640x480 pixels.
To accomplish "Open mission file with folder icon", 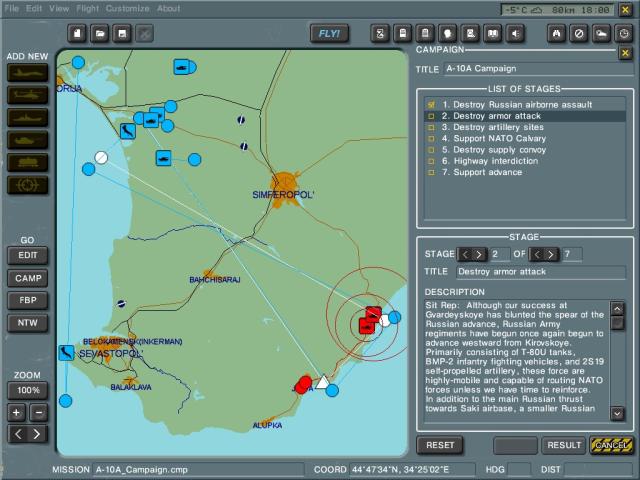I will point(100,33).
